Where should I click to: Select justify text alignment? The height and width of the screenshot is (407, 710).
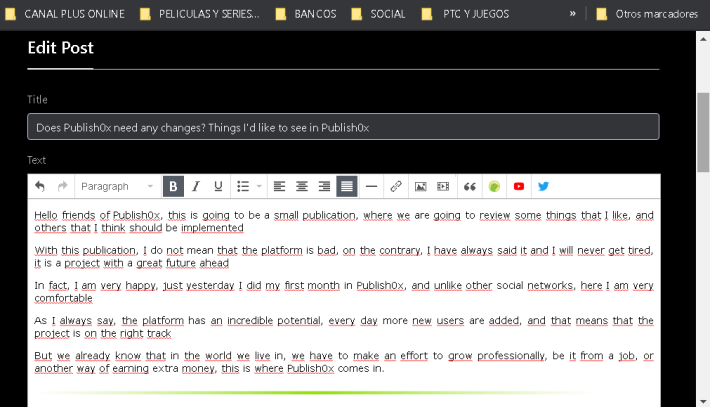347,186
